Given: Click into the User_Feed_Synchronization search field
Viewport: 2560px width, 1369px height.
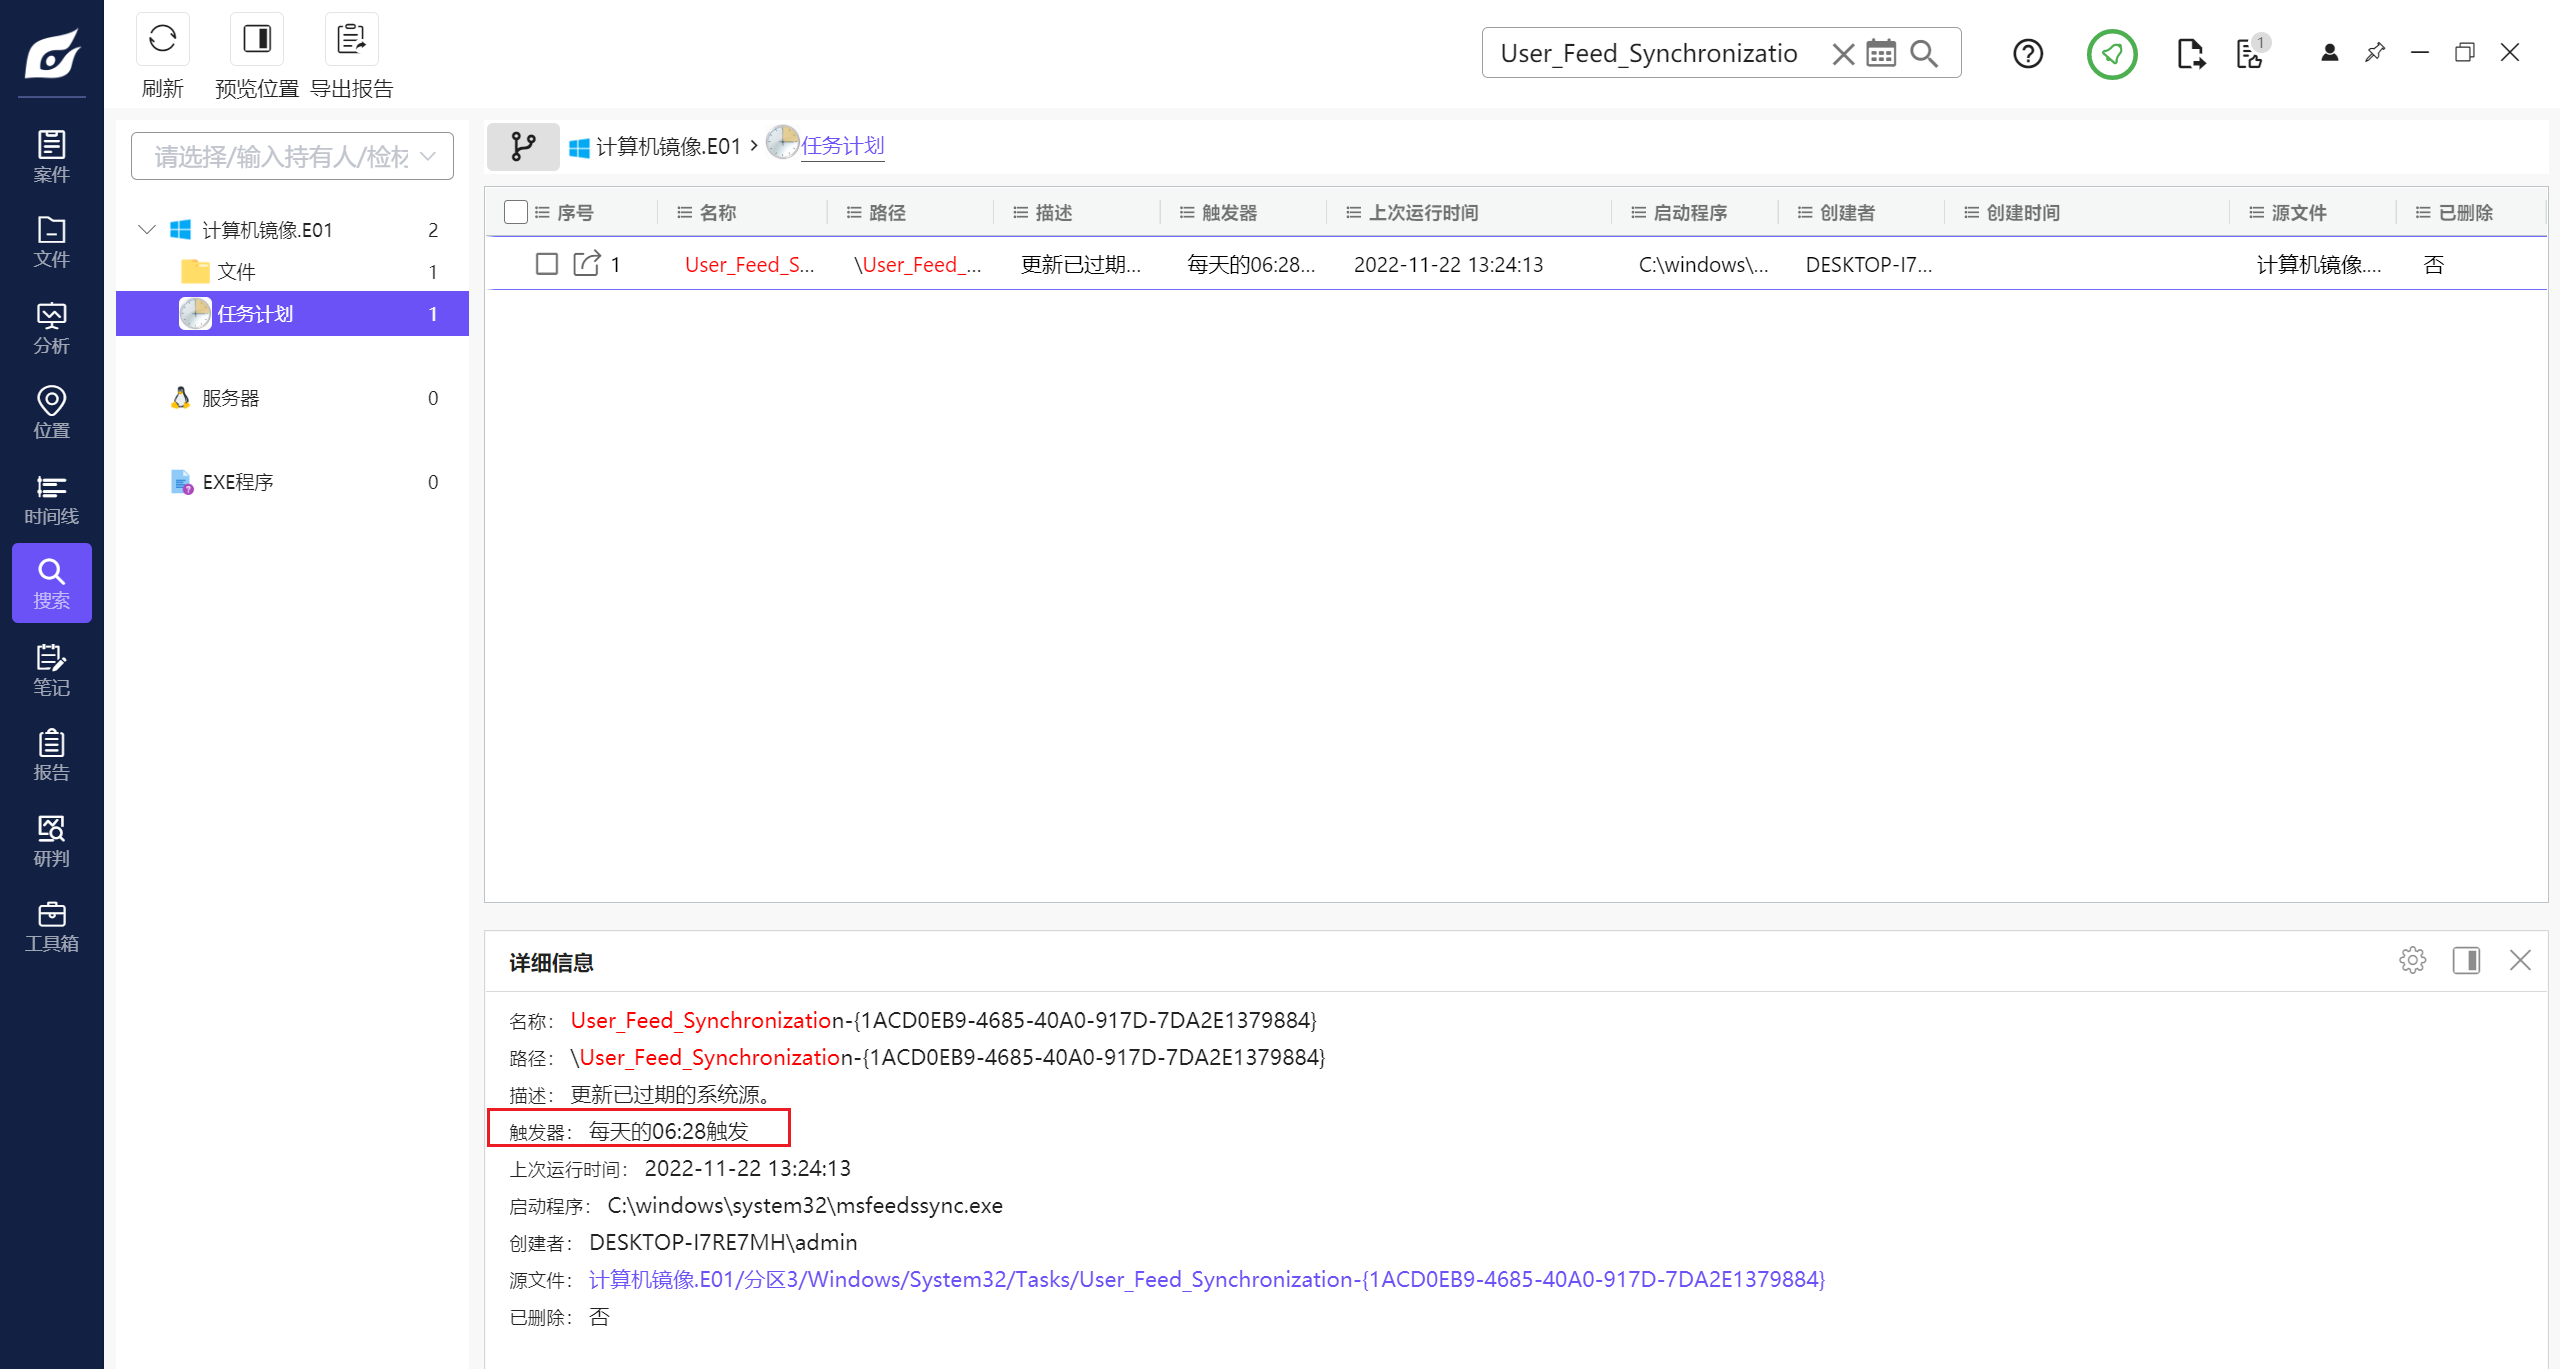Looking at the screenshot, I should [x=1650, y=53].
